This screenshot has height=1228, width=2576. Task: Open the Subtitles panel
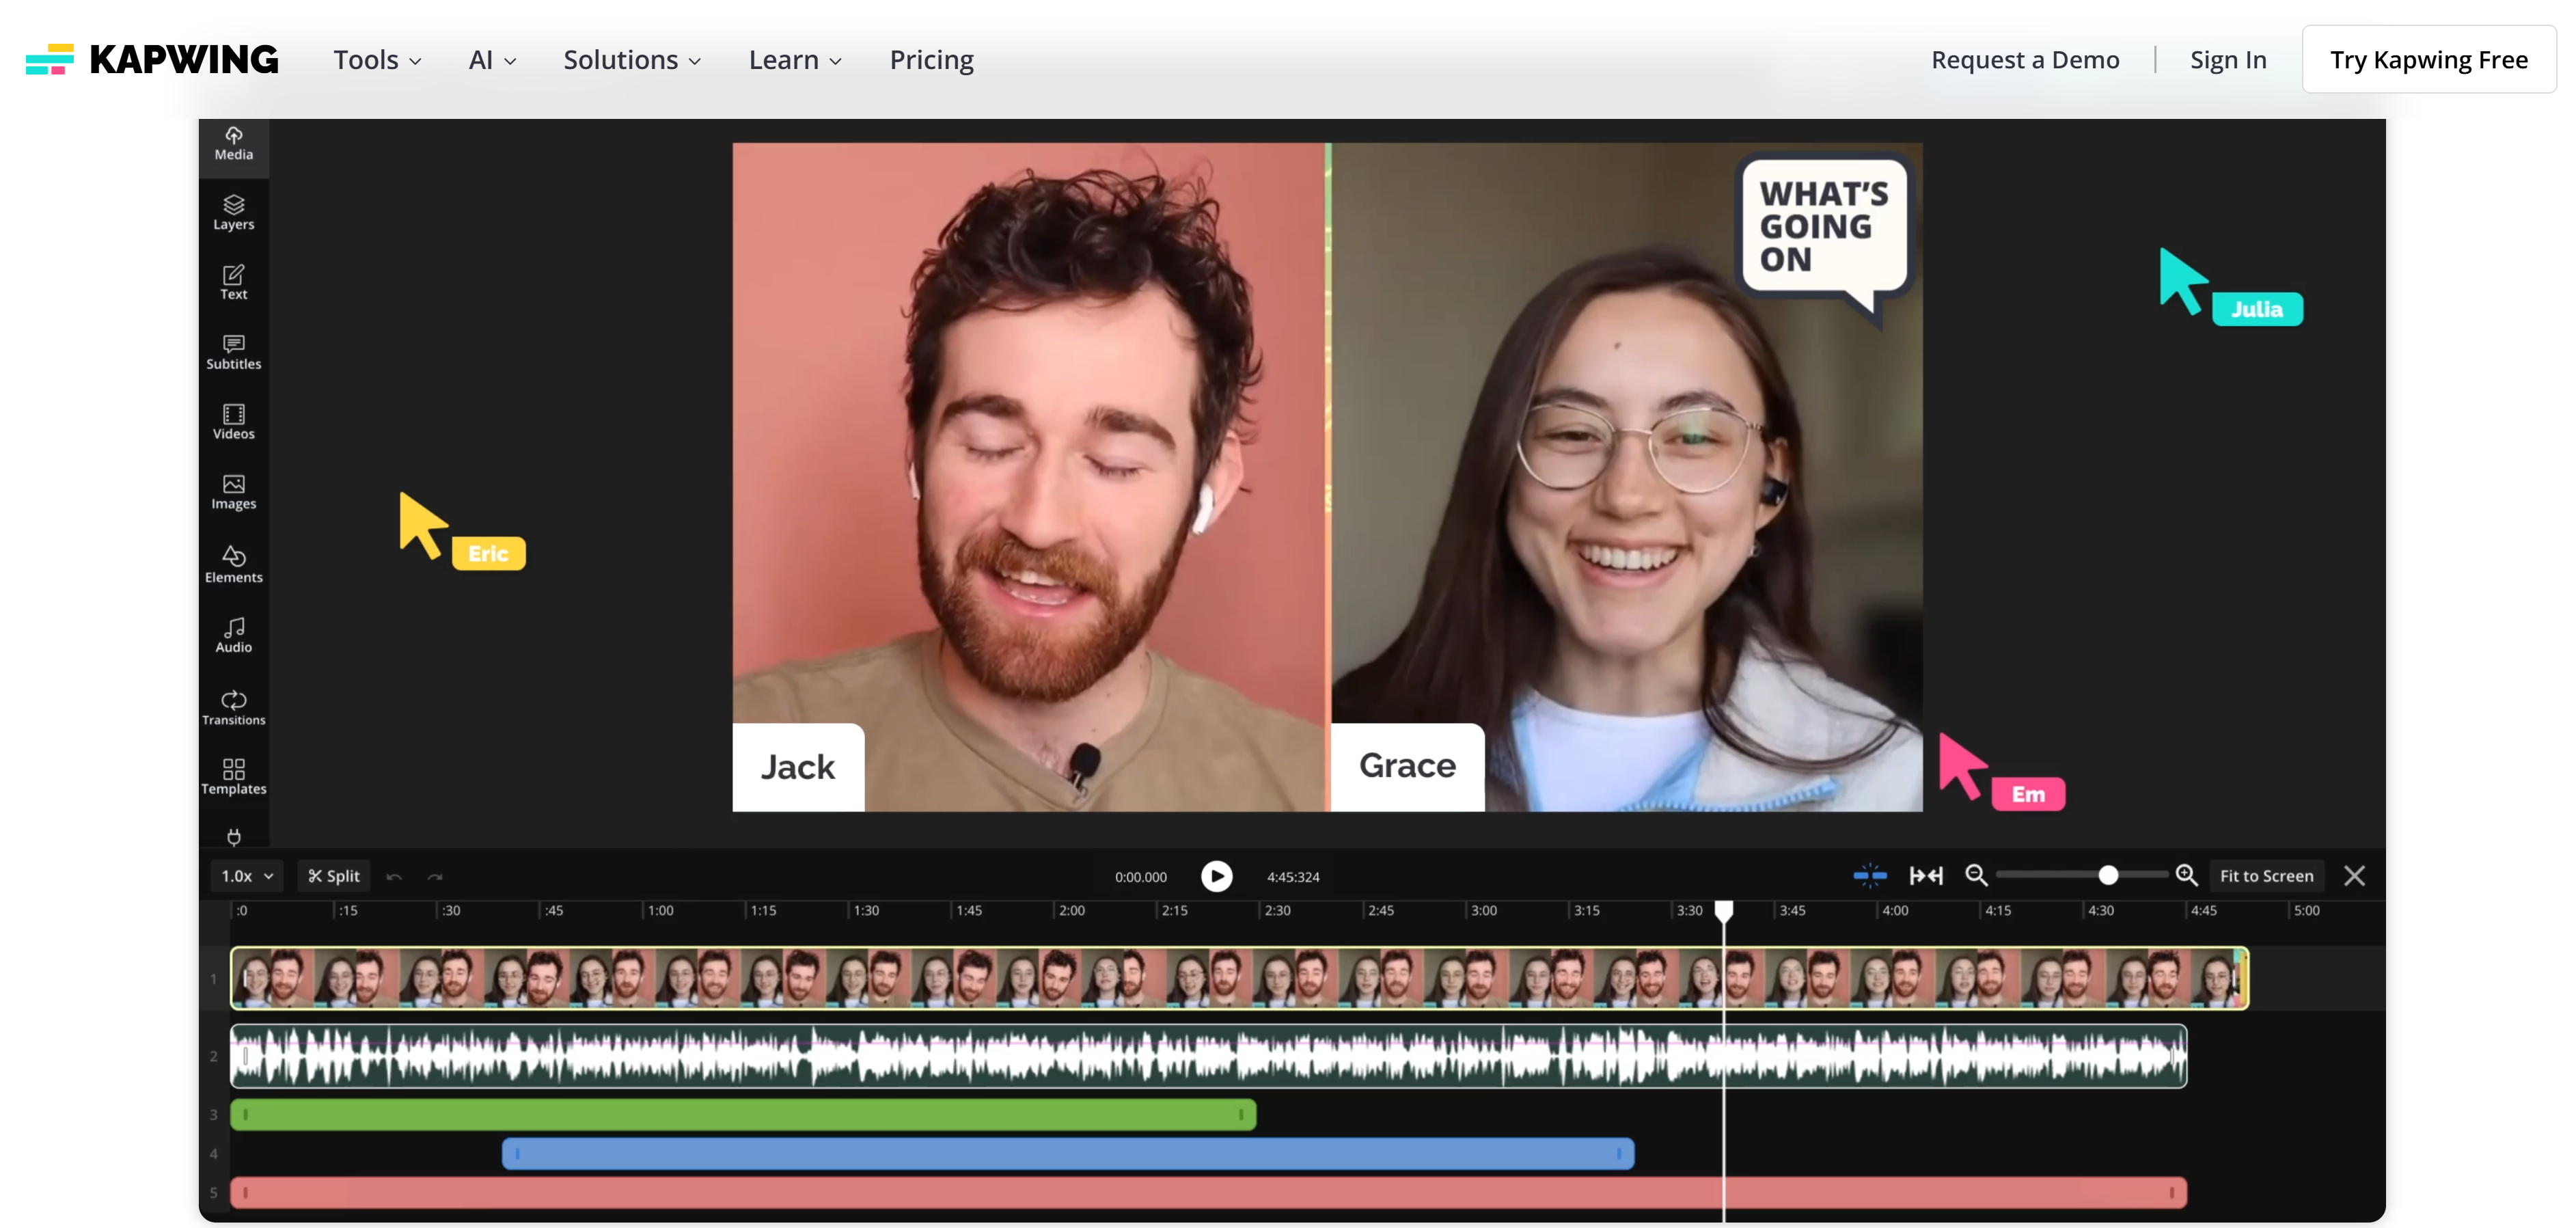(233, 352)
